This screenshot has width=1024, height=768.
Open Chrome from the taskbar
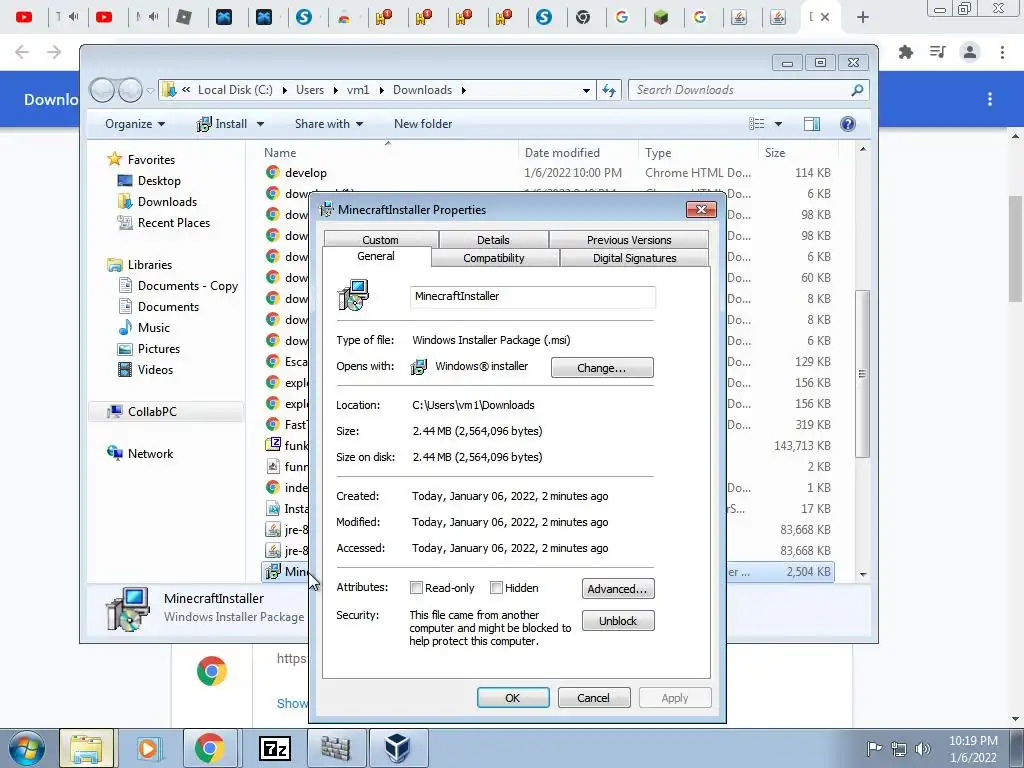[209, 748]
